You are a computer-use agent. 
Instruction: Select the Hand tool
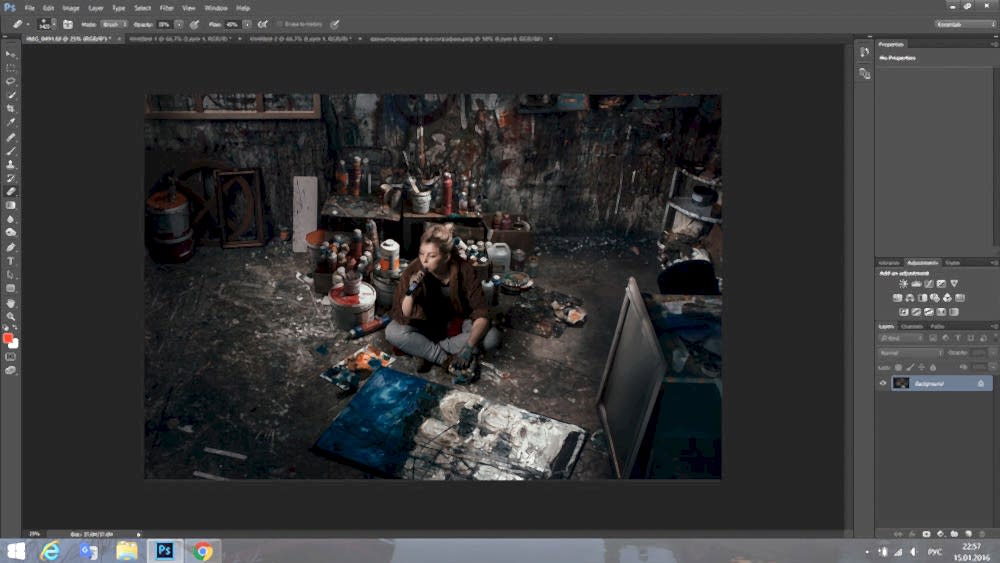11,302
